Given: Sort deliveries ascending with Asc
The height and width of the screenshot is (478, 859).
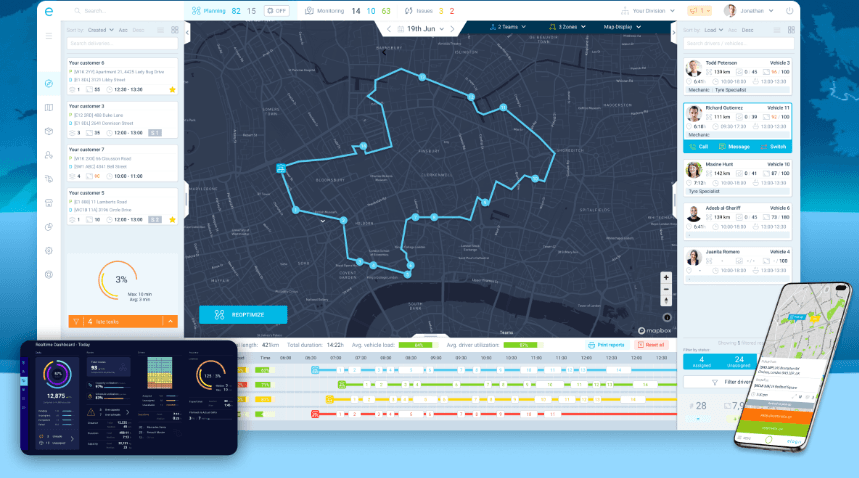Looking at the screenshot, I should 123,30.
